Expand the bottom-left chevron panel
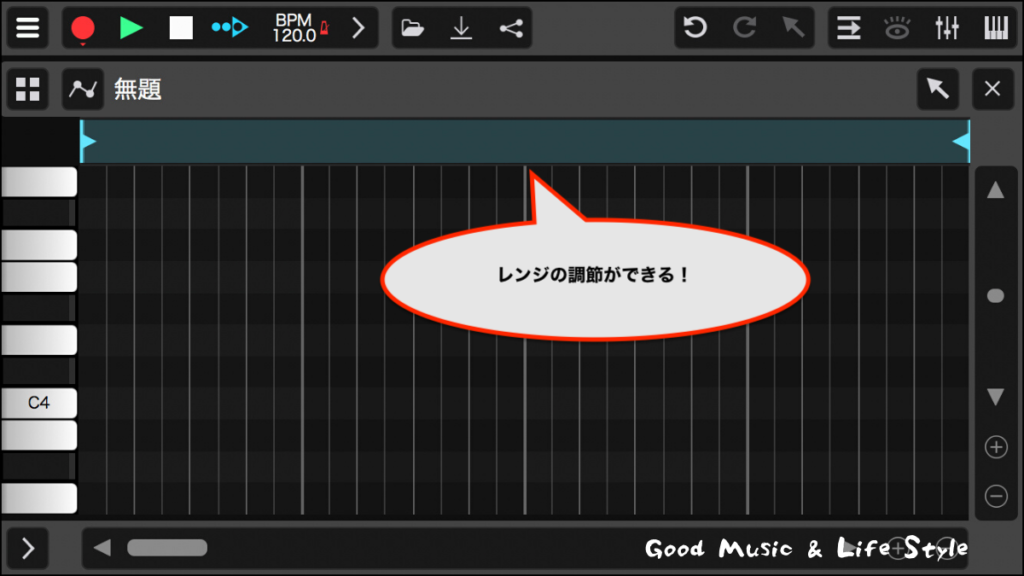Image resolution: width=1024 pixels, height=576 pixels. point(27,548)
